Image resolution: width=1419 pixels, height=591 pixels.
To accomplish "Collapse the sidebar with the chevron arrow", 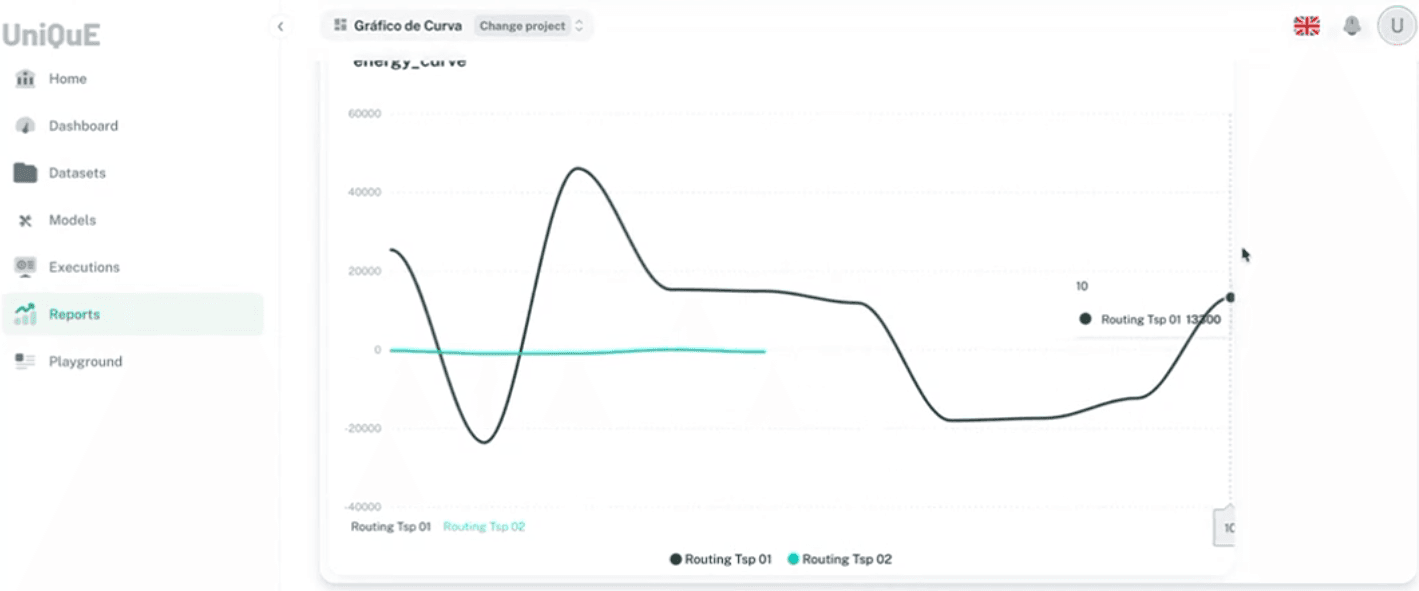I will click(x=280, y=26).
